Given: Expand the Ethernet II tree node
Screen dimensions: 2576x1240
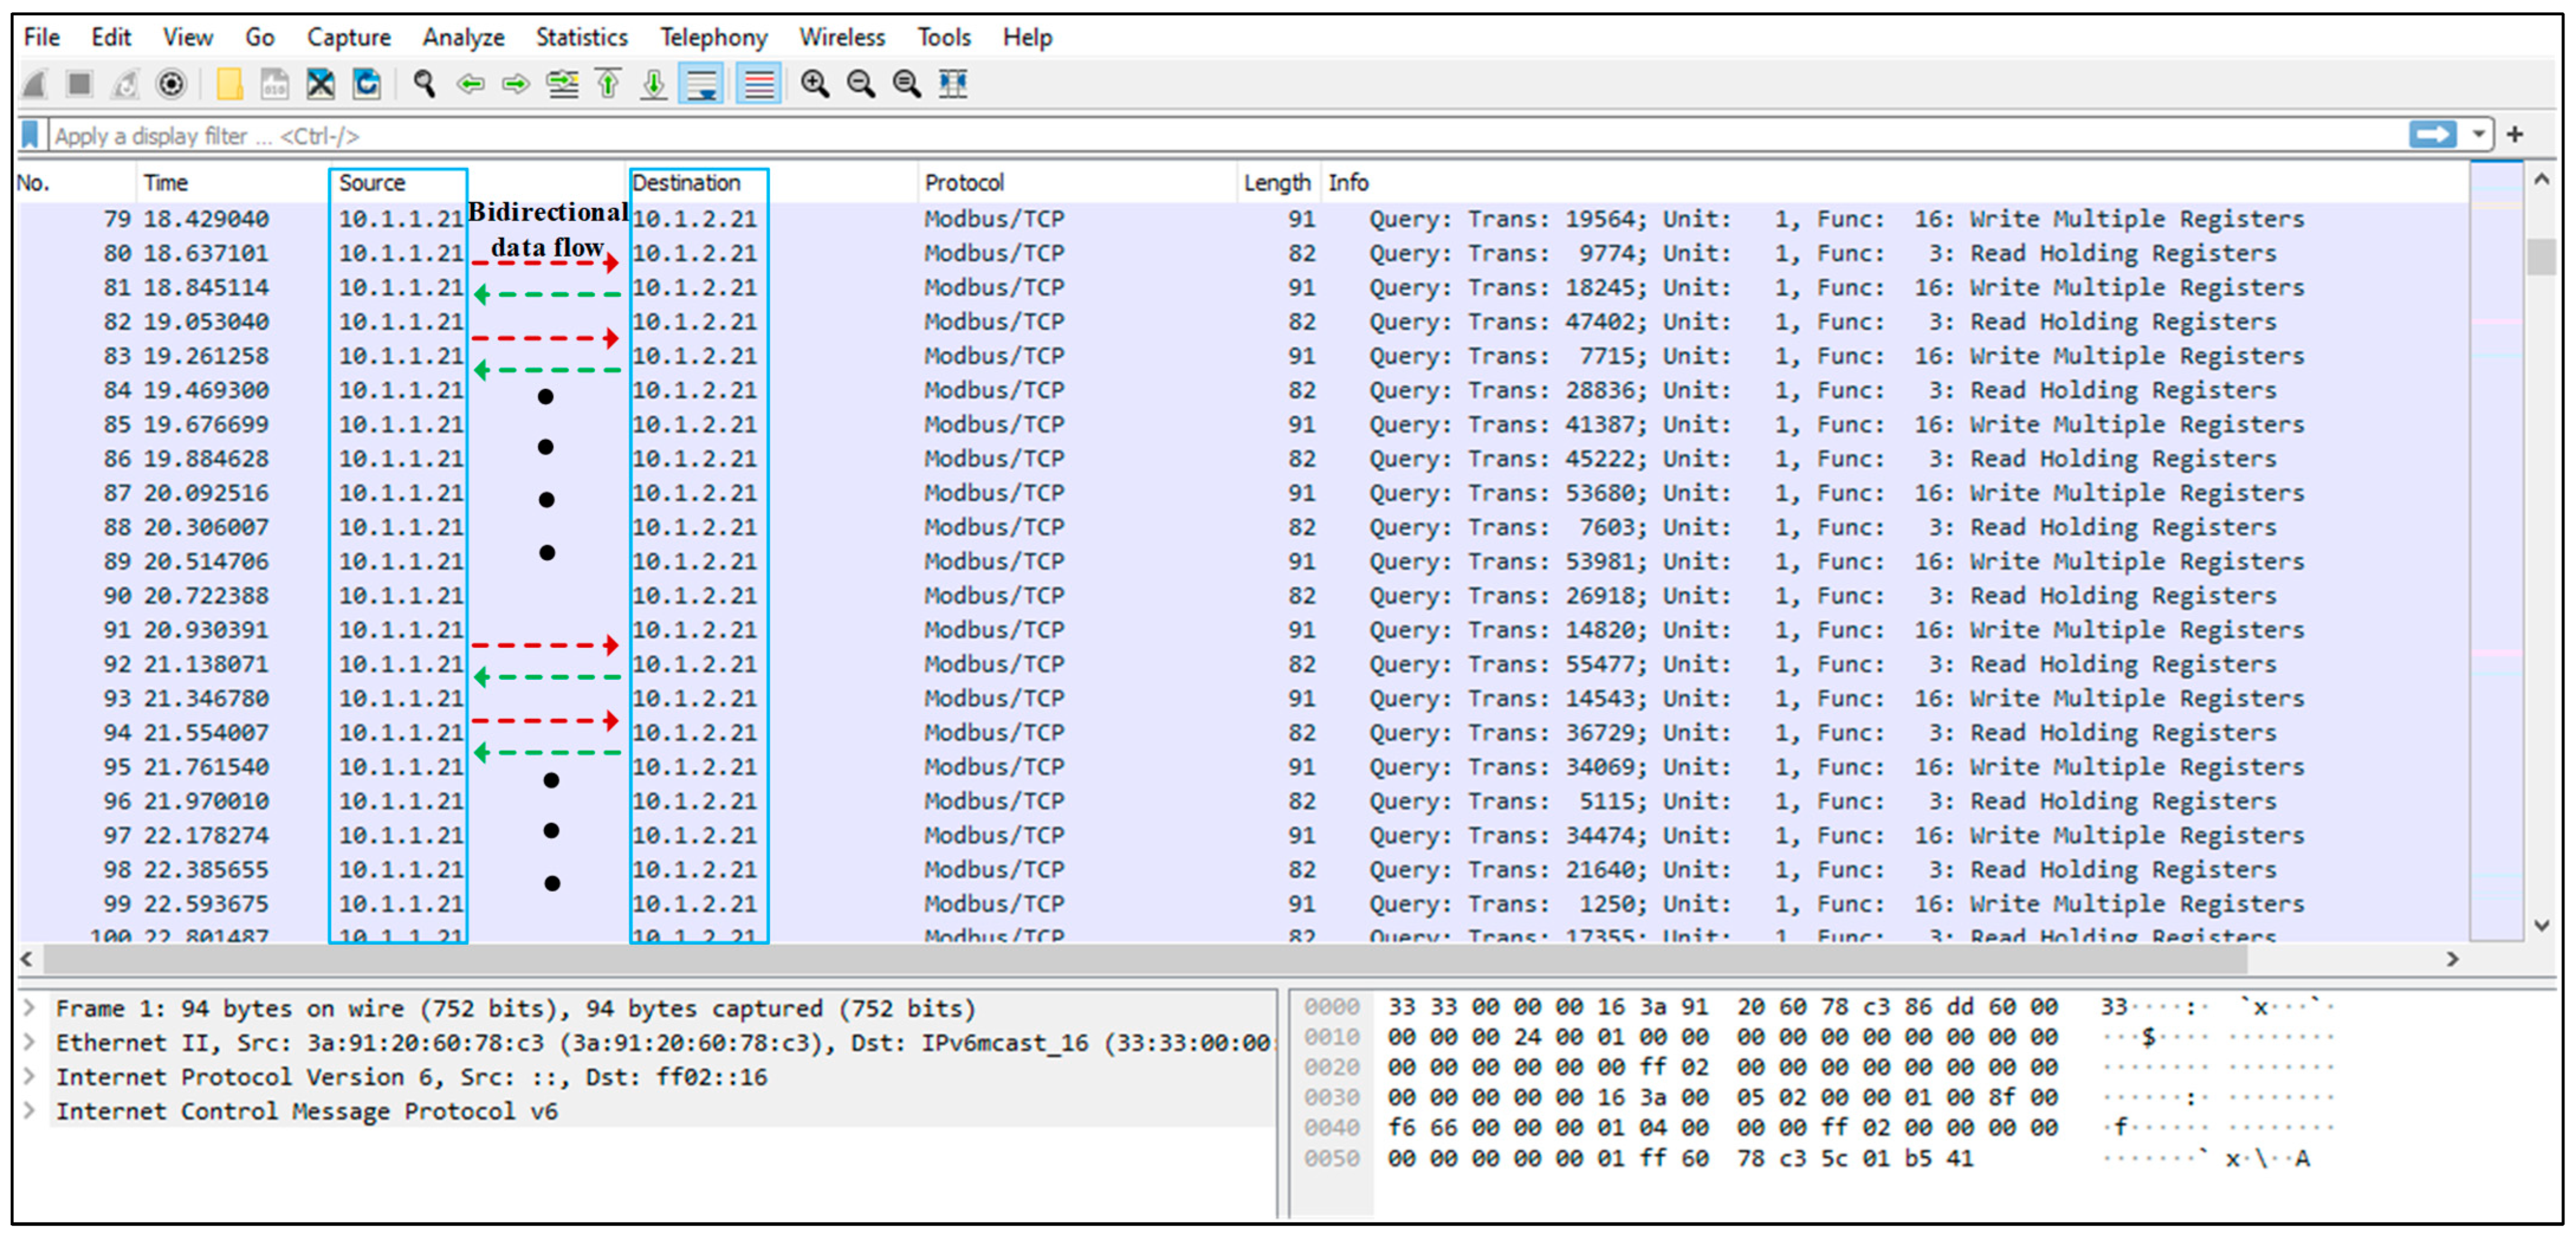Looking at the screenshot, I should pyautogui.click(x=30, y=1043).
